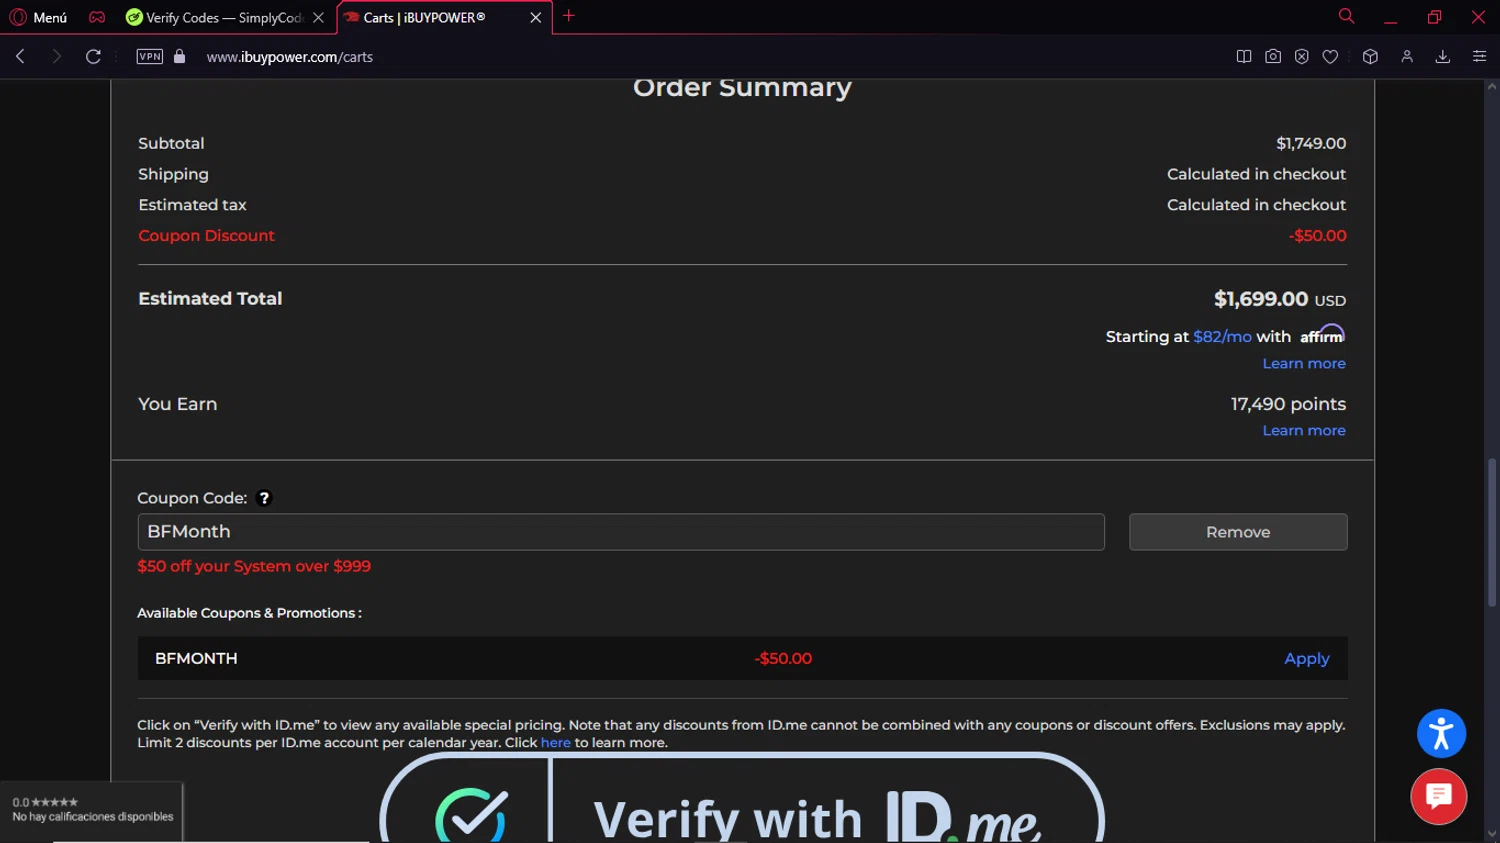Screen dimensions: 1500x843
Task: Click the red Coupon Discount label
Action: pyautogui.click(x=206, y=236)
